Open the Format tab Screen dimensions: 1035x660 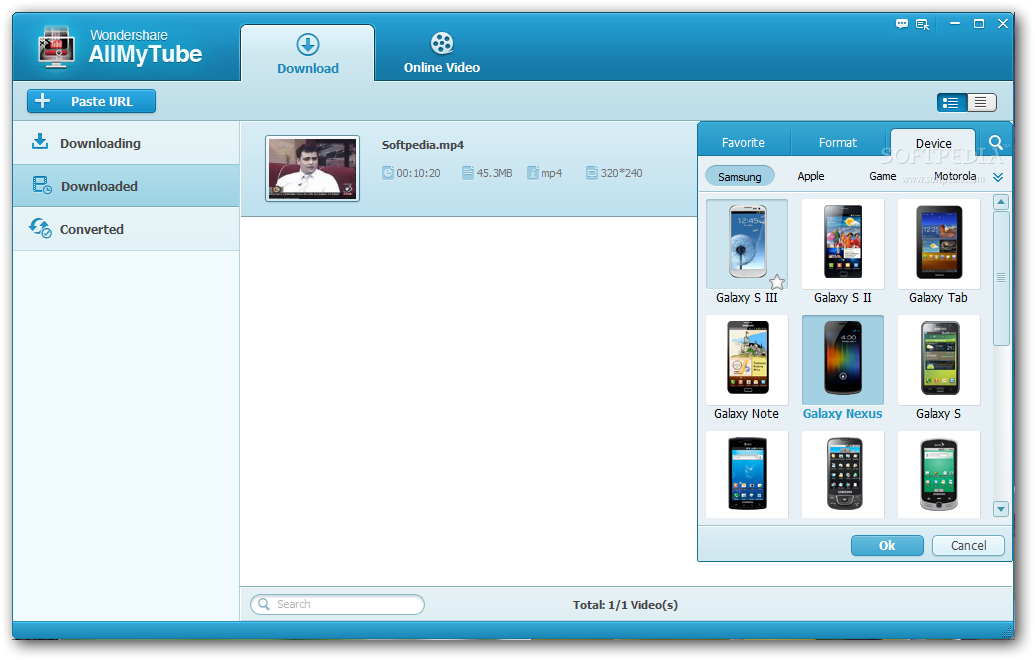click(x=838, y=143)
